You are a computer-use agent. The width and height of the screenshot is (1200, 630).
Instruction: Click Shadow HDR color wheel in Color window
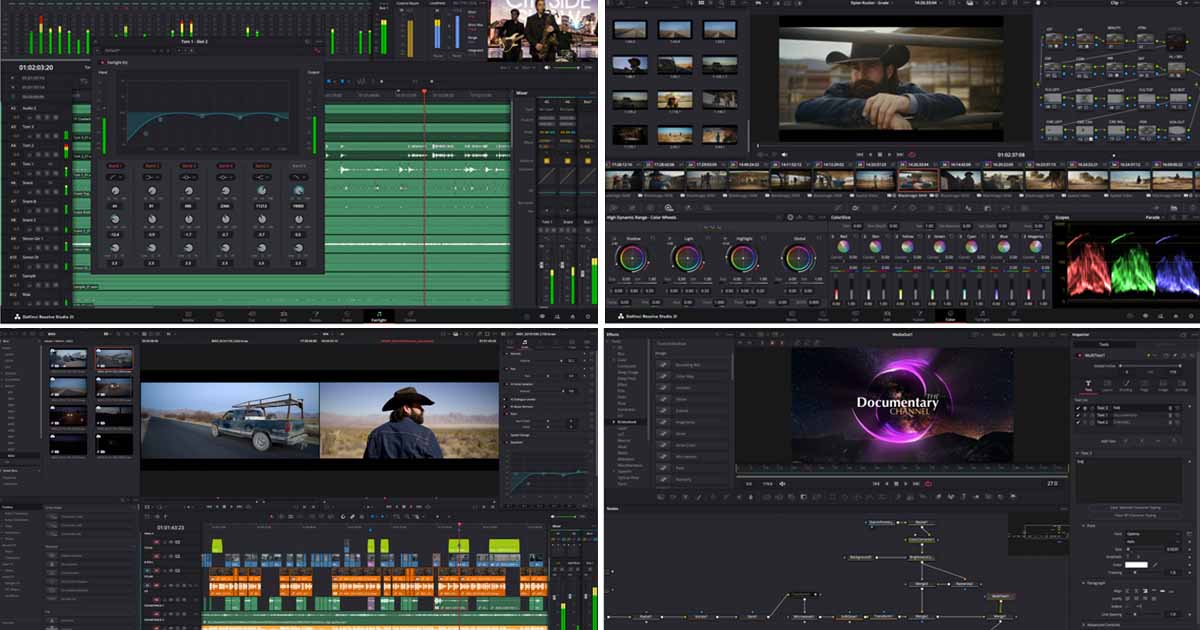tap(630, 258)
